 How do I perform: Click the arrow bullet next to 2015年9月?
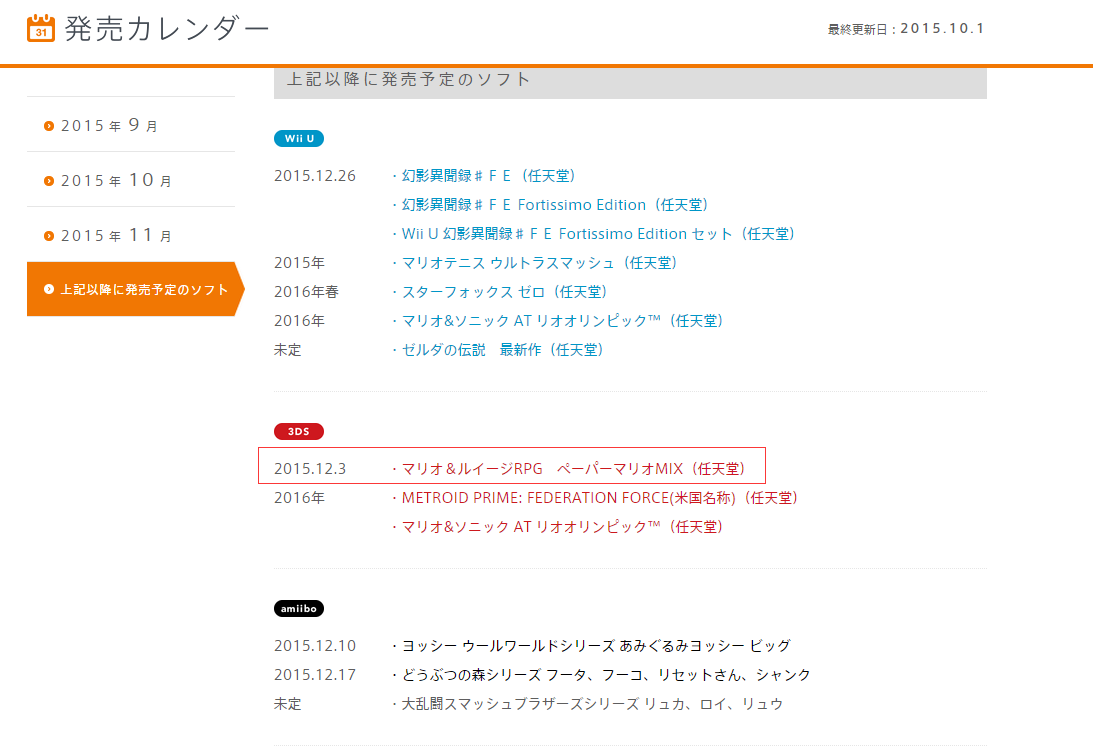click(49, 126)
